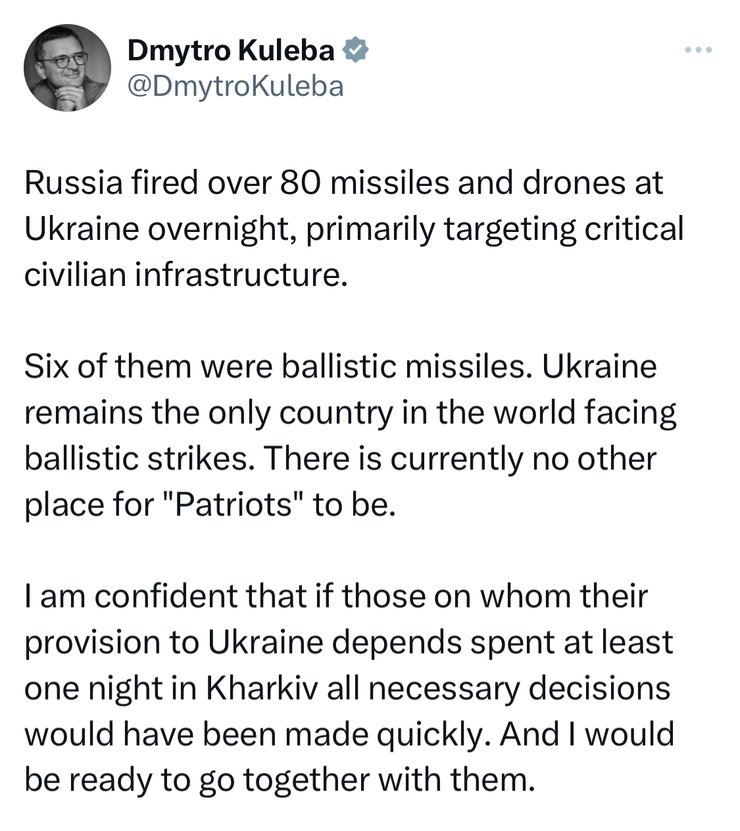The image size is (740, 831).
Task: Click the last line of the tweet
Action: pyautogui.click(x=284, y=778)
